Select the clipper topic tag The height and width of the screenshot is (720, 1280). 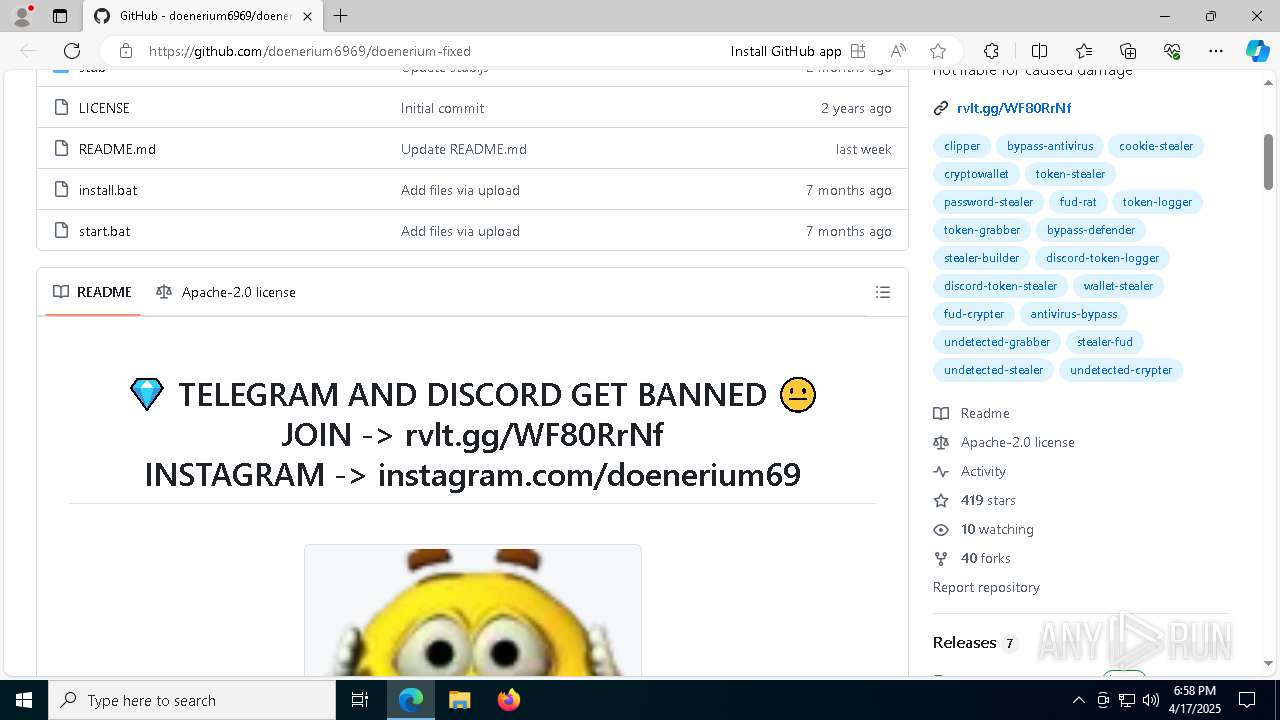pyautogui.click(x=962, y=146)
